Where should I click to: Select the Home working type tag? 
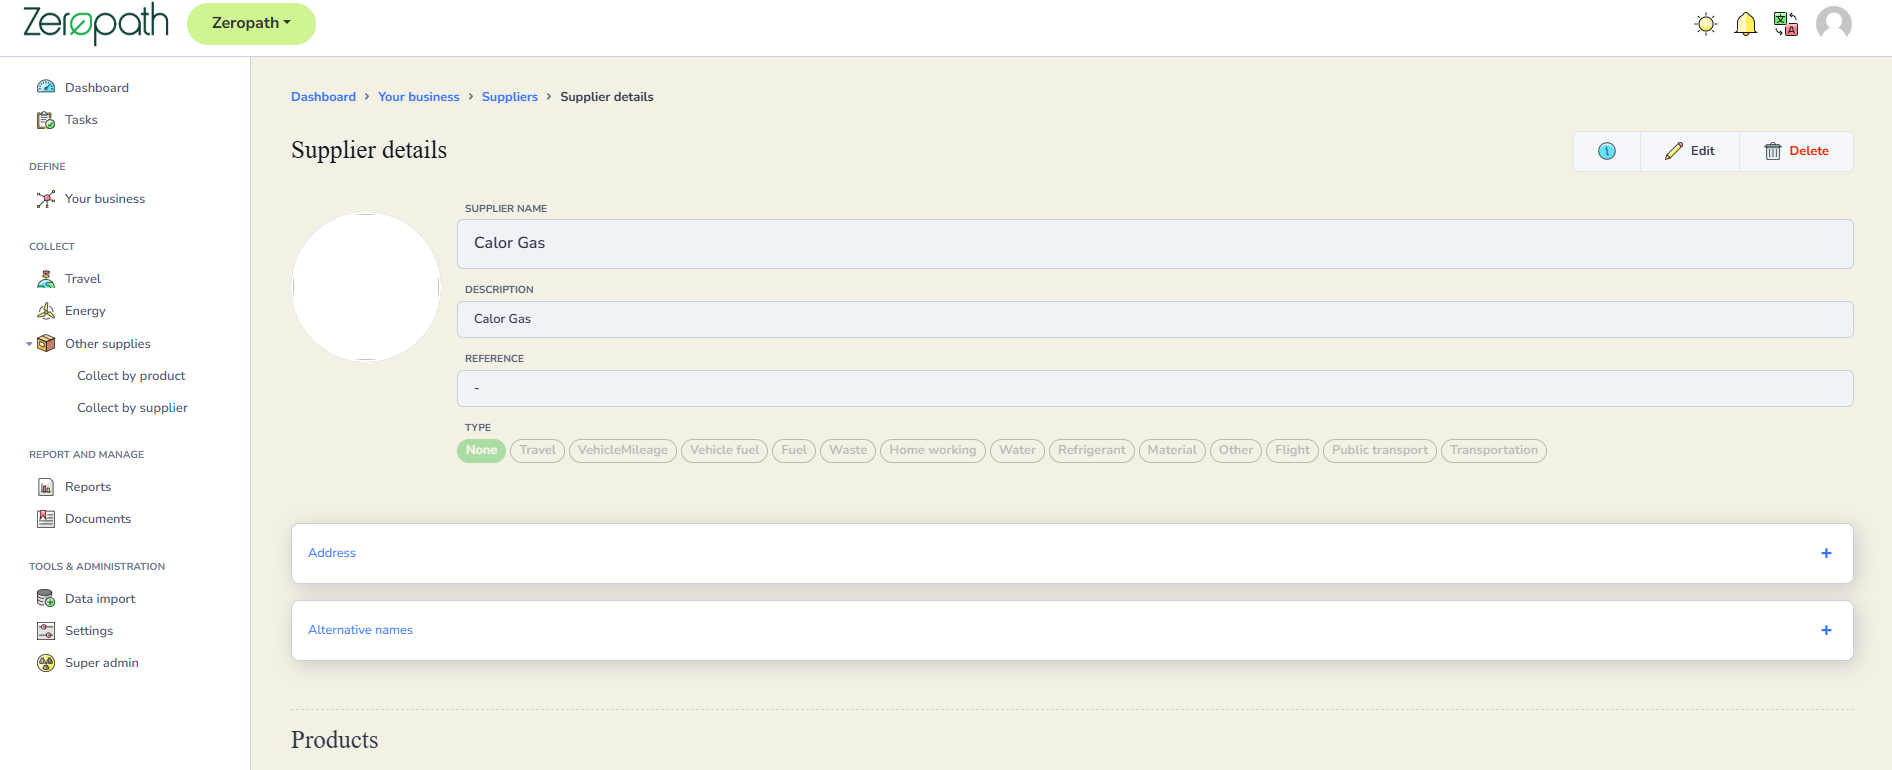tap(933, 450)
